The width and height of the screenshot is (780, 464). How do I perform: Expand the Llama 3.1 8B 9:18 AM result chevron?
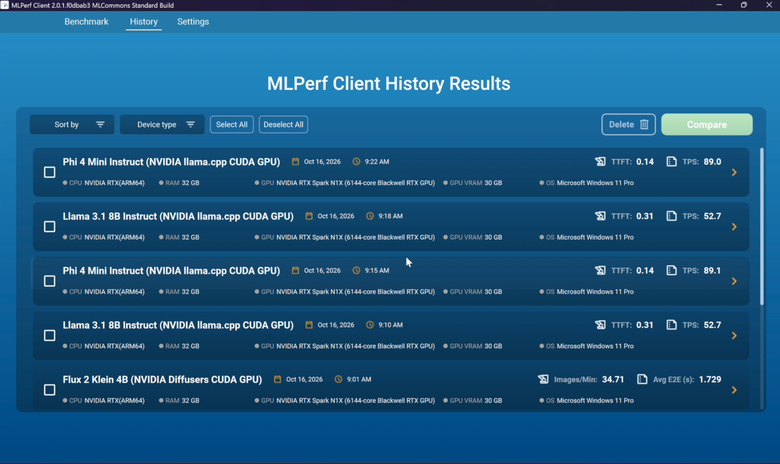[x=734, y=227]
